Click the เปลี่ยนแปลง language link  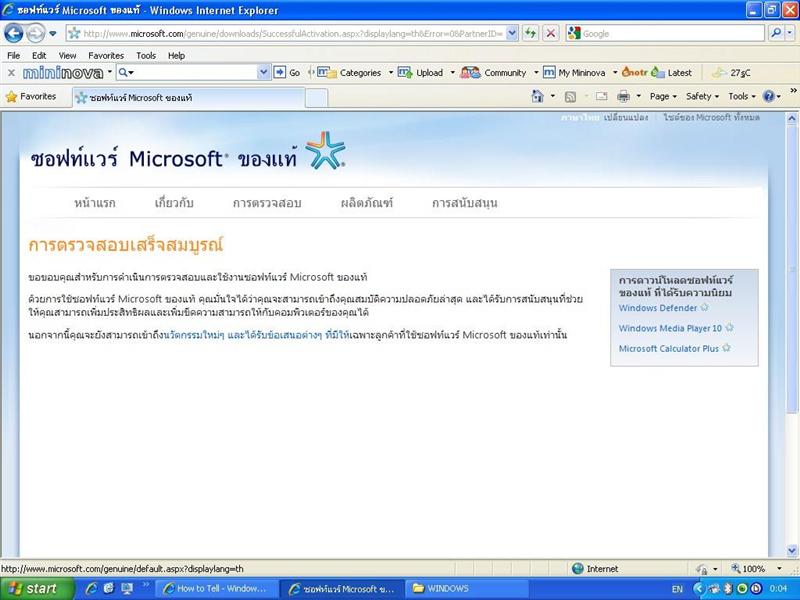tap(626, 117)
